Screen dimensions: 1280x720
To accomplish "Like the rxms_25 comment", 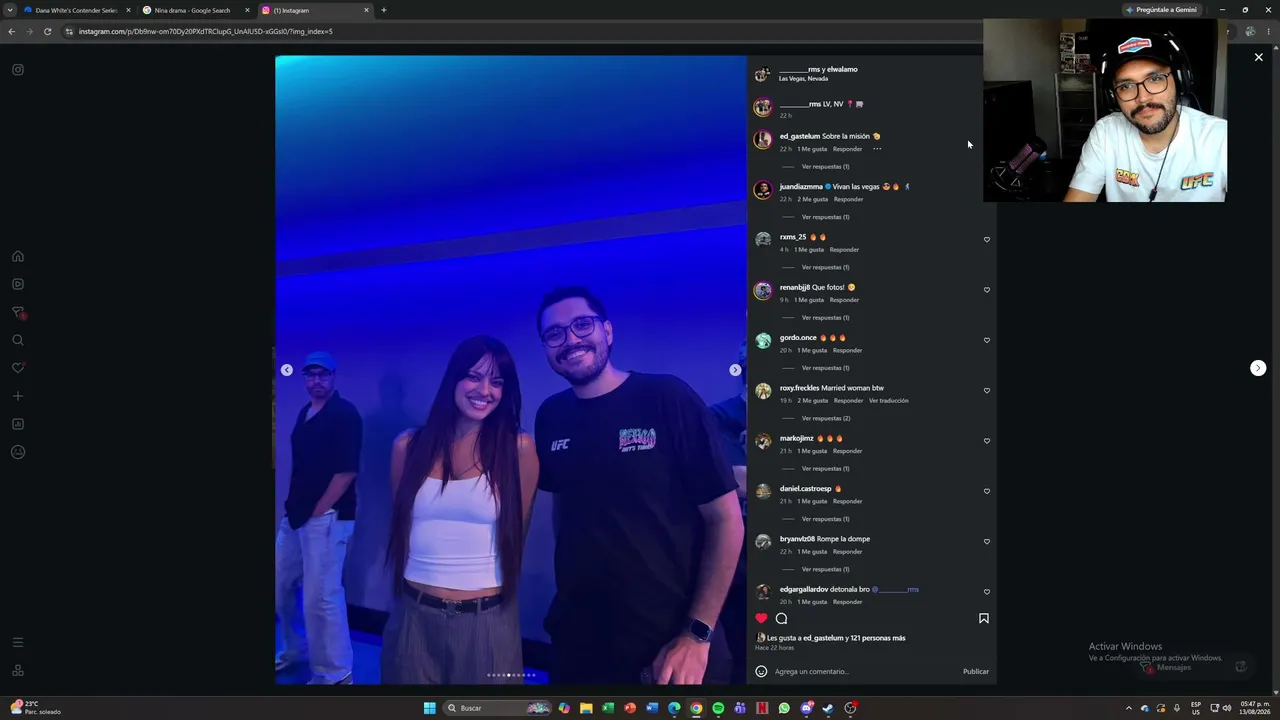I will [987, 239].
